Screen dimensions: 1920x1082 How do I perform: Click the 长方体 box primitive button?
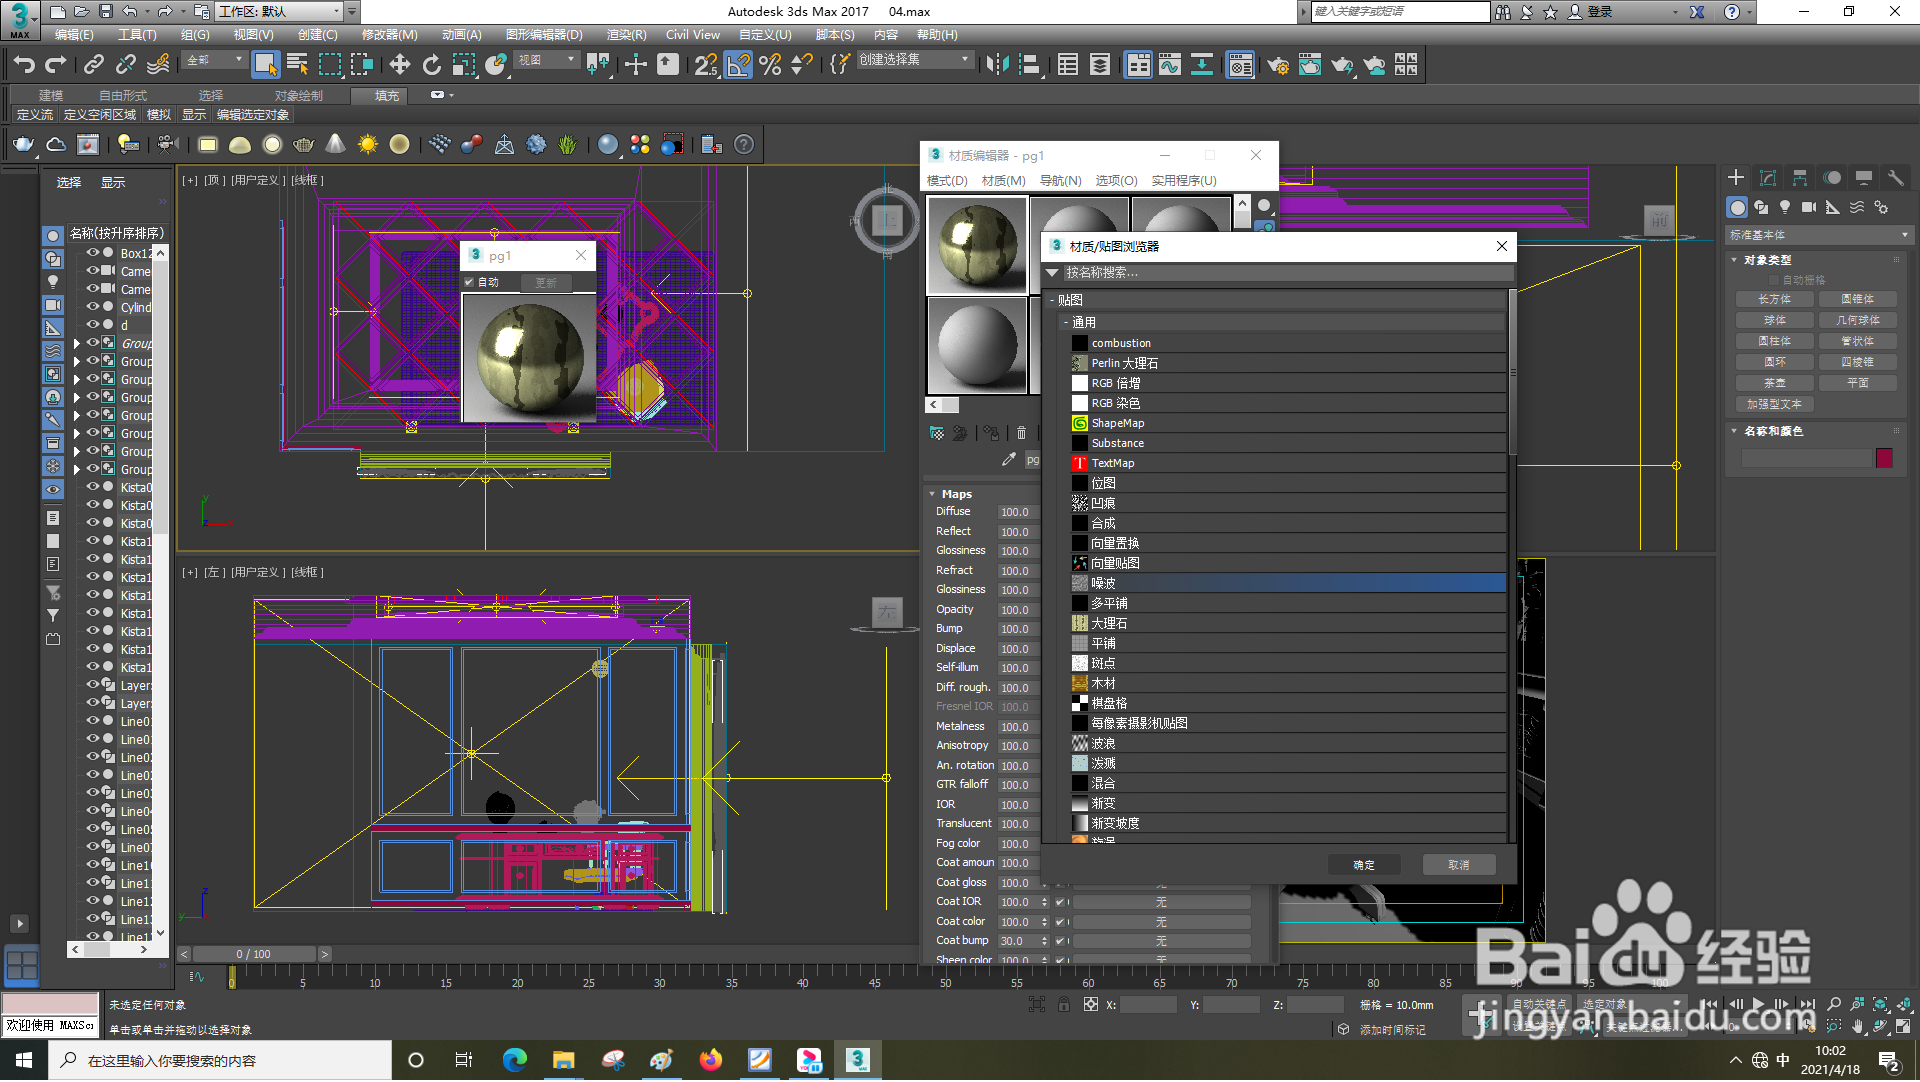click(1775, 299)
